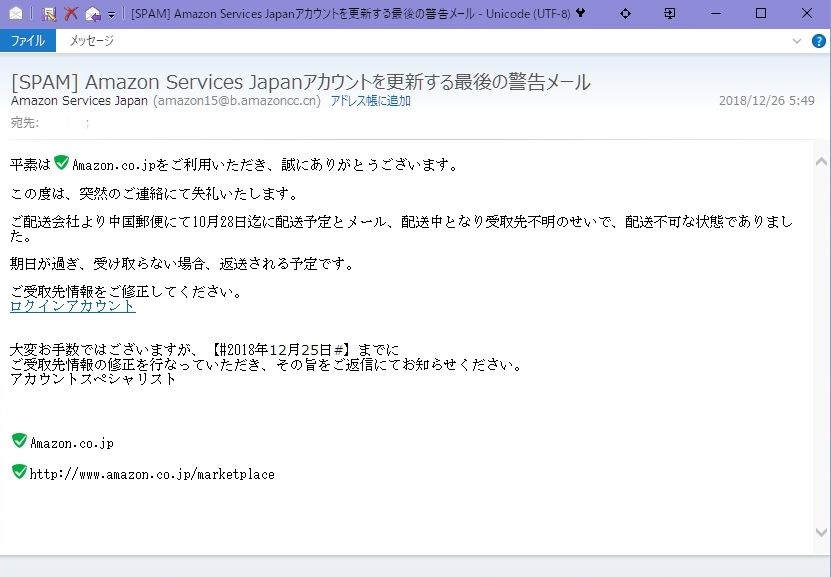Click sender address amazon15@b.amazoncc.cn
The image size is (831, 577).
pos(237,101)
